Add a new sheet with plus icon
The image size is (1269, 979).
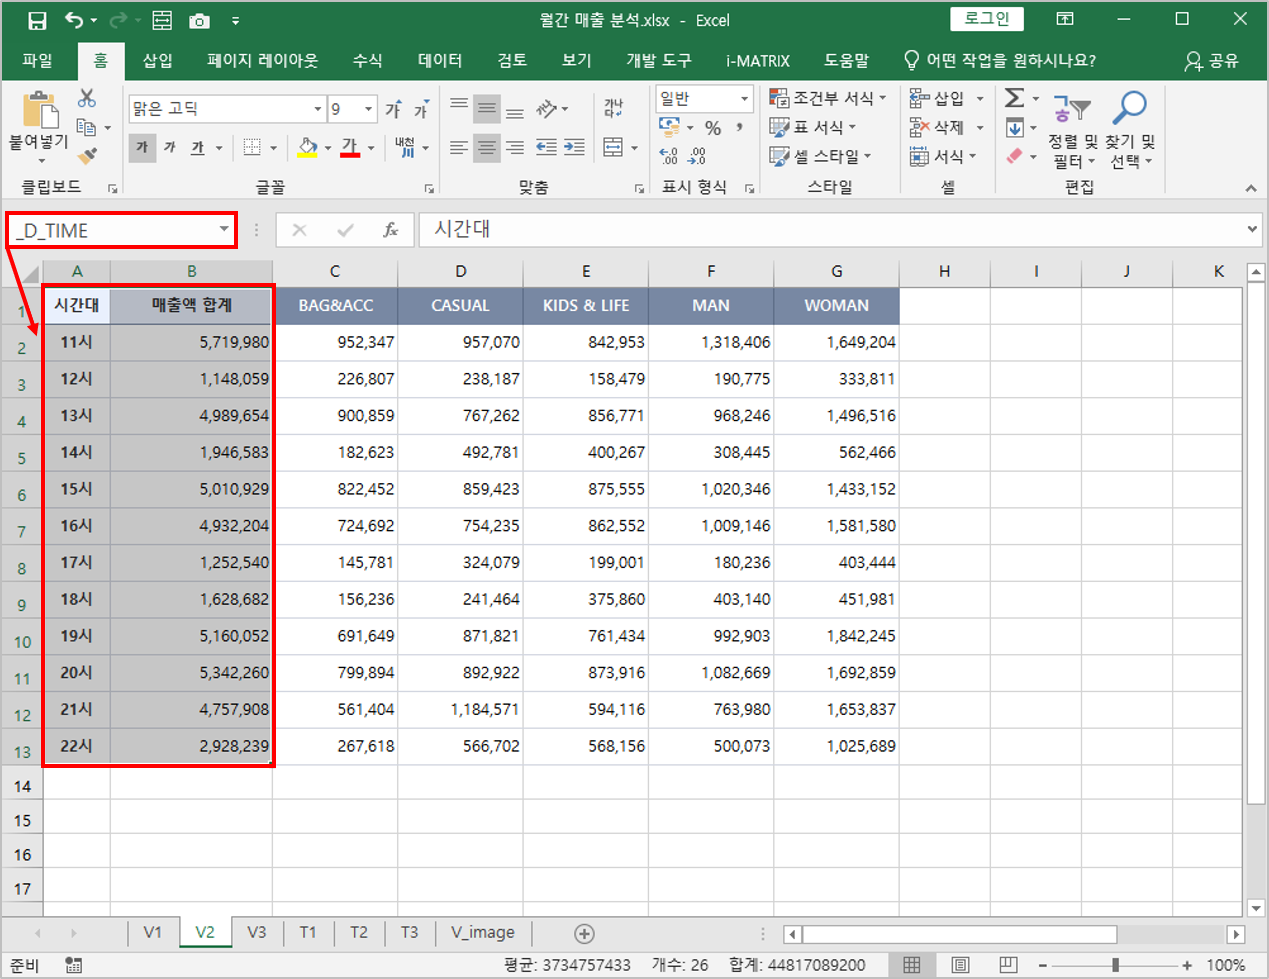584,933
